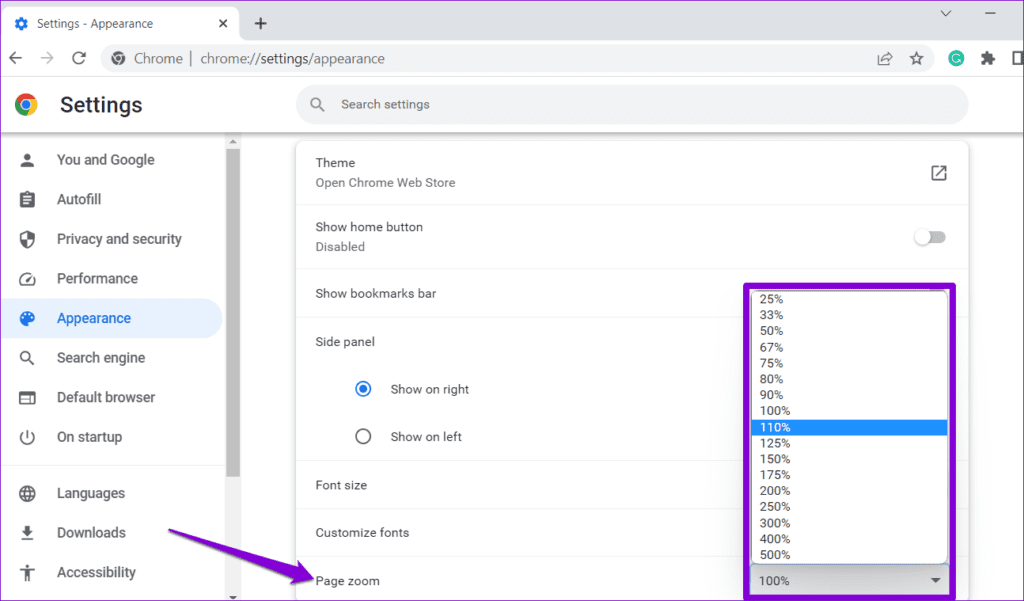Open the Theme Chrome Web Store row
The height and width of the screenshot is (601, 1024).
[x=632, y=173]
